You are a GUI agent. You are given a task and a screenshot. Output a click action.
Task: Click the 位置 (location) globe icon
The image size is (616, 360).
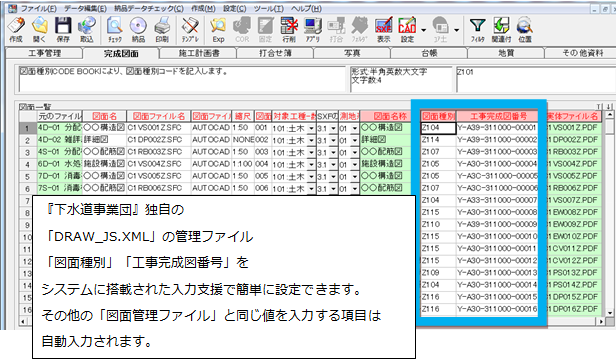(525, 29)
